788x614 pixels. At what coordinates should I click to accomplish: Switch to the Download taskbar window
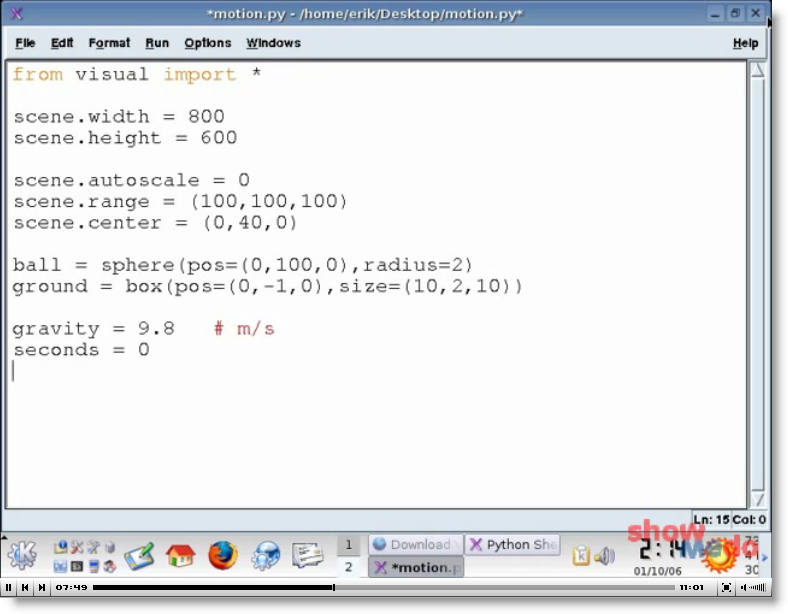tap(416, 545)
